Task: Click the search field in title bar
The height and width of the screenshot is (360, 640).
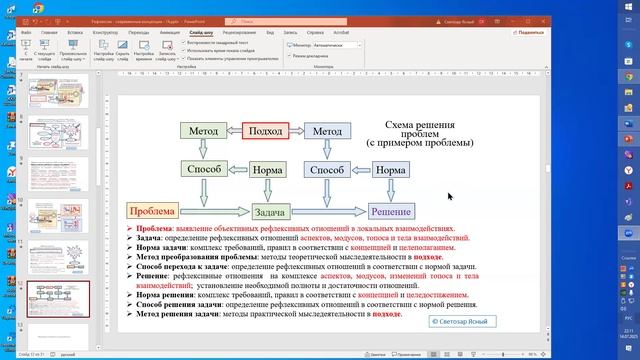Action: tap(286, 21)
